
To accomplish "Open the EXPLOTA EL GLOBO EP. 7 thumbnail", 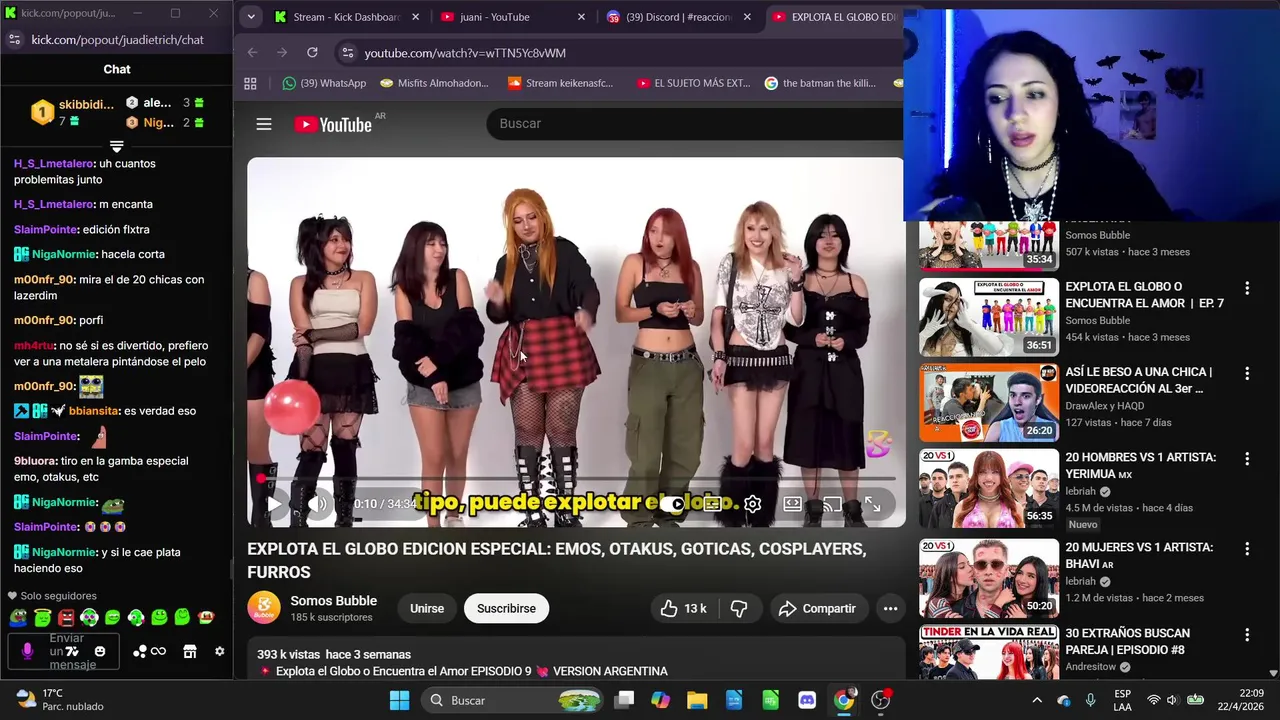I will point(989,317).
